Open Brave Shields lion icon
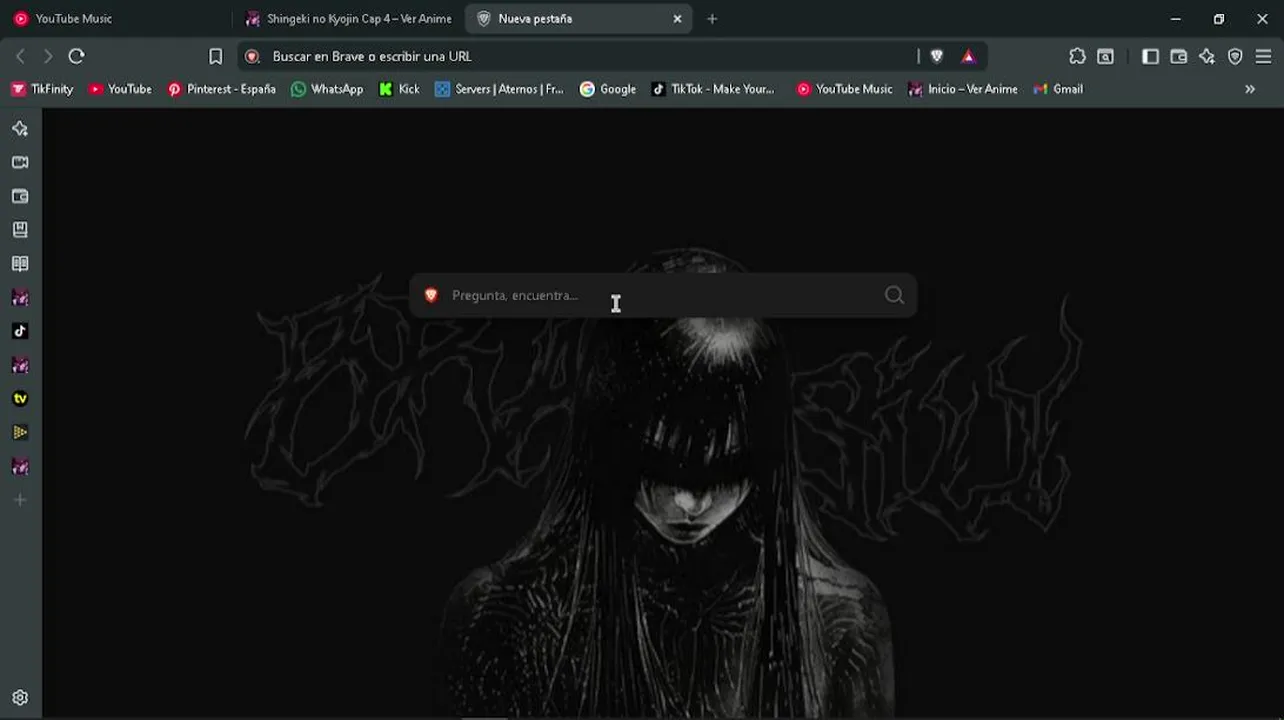This screenshot has width=1284, height=720. point(937,57)
